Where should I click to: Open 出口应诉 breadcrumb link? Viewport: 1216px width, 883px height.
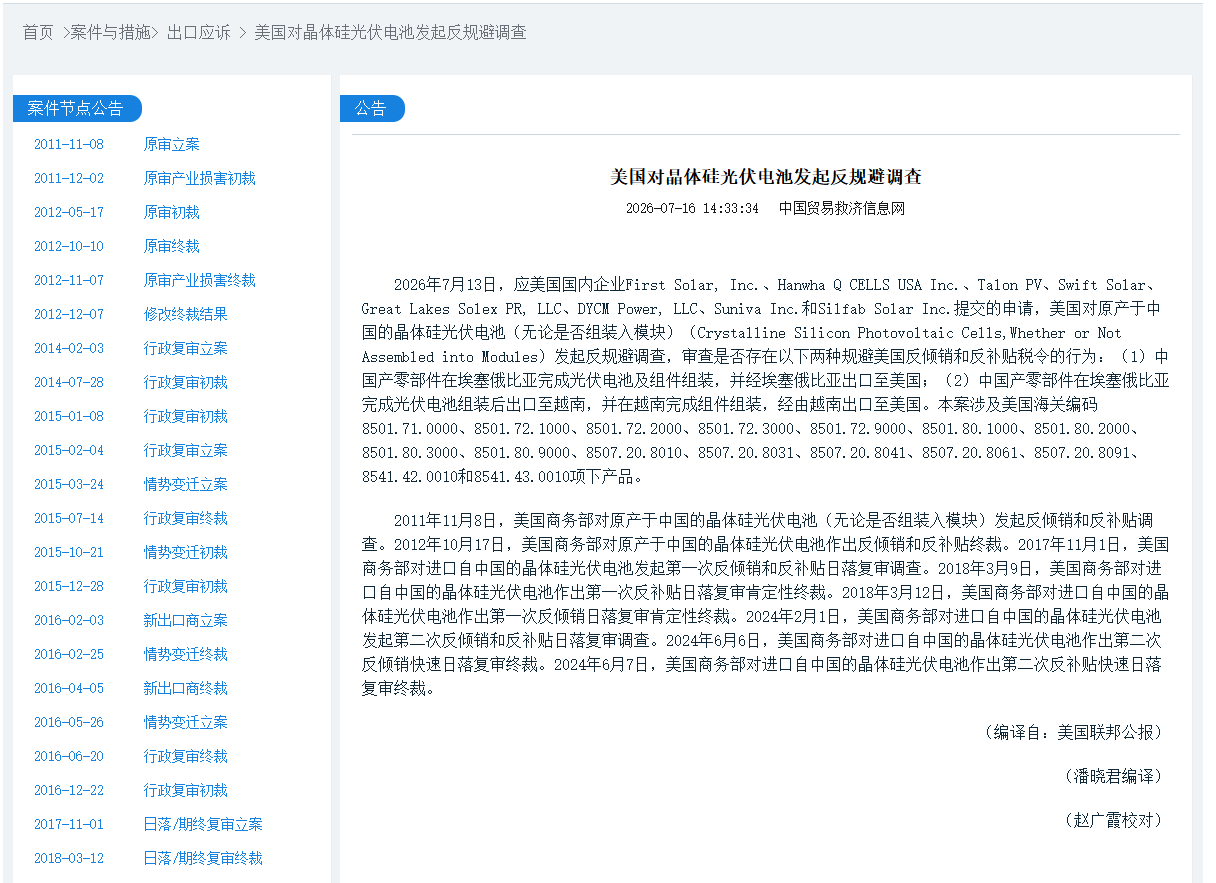199,32
